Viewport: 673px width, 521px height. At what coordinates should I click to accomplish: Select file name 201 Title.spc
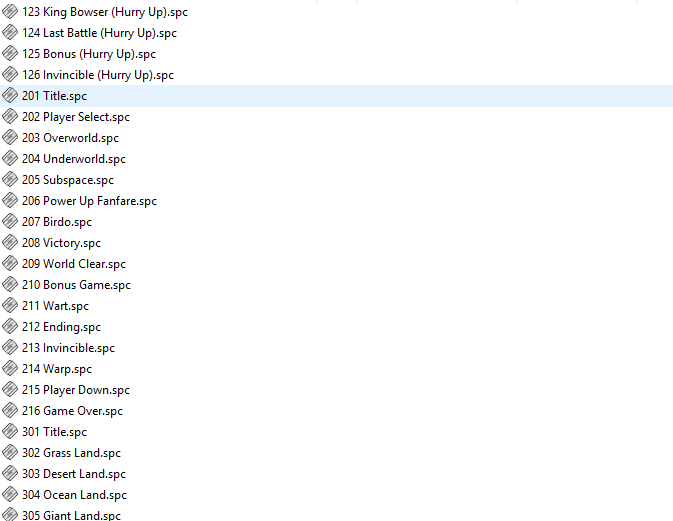pos(54,96)
